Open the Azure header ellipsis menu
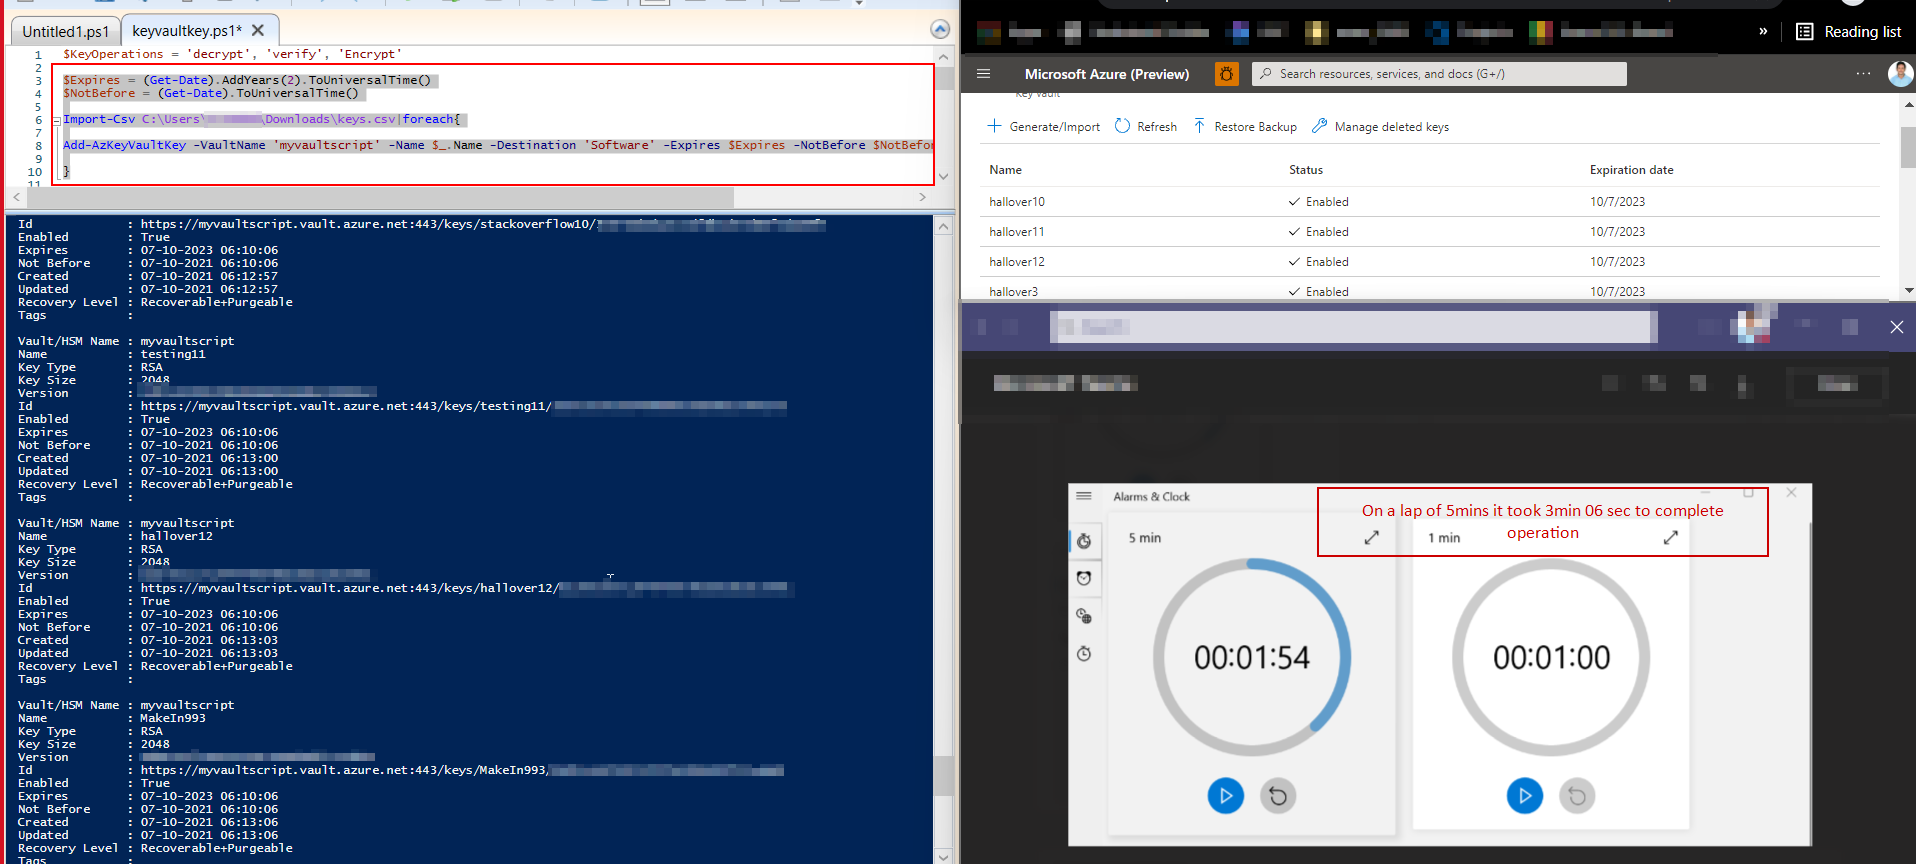 click(x=1863, y=74)
